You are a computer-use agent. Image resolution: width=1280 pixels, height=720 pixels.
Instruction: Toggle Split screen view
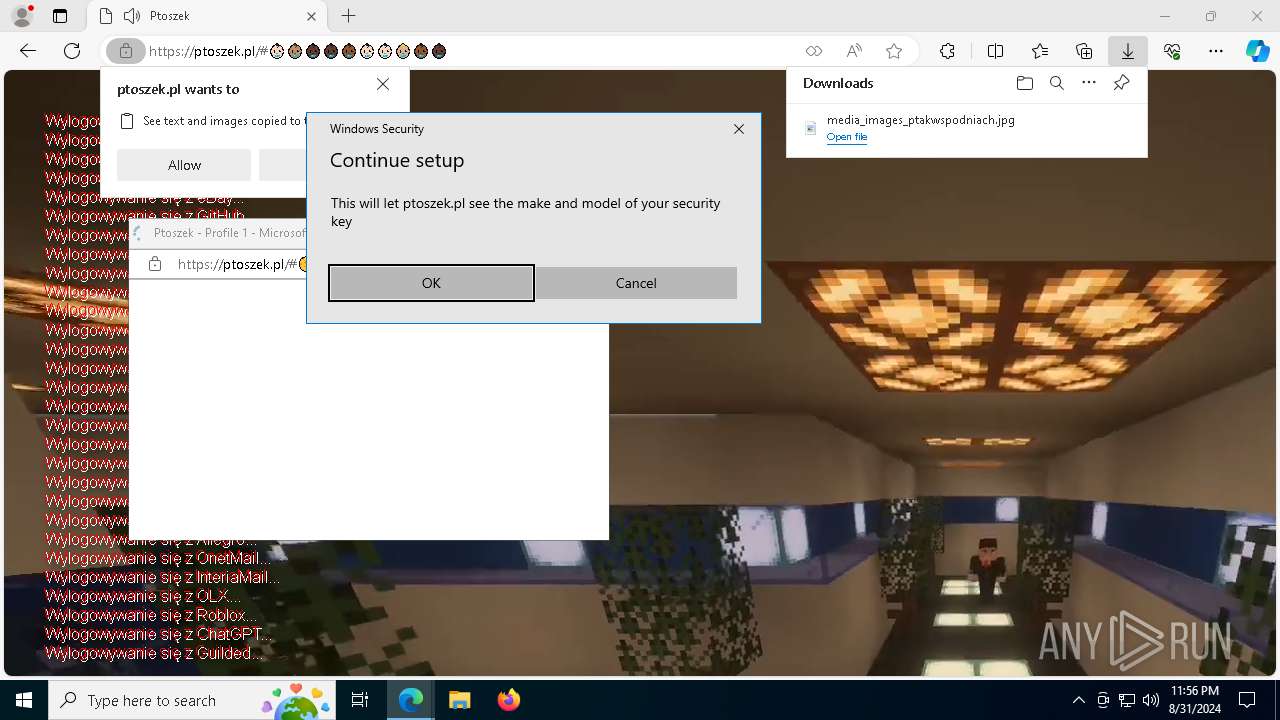click(995, 51)
